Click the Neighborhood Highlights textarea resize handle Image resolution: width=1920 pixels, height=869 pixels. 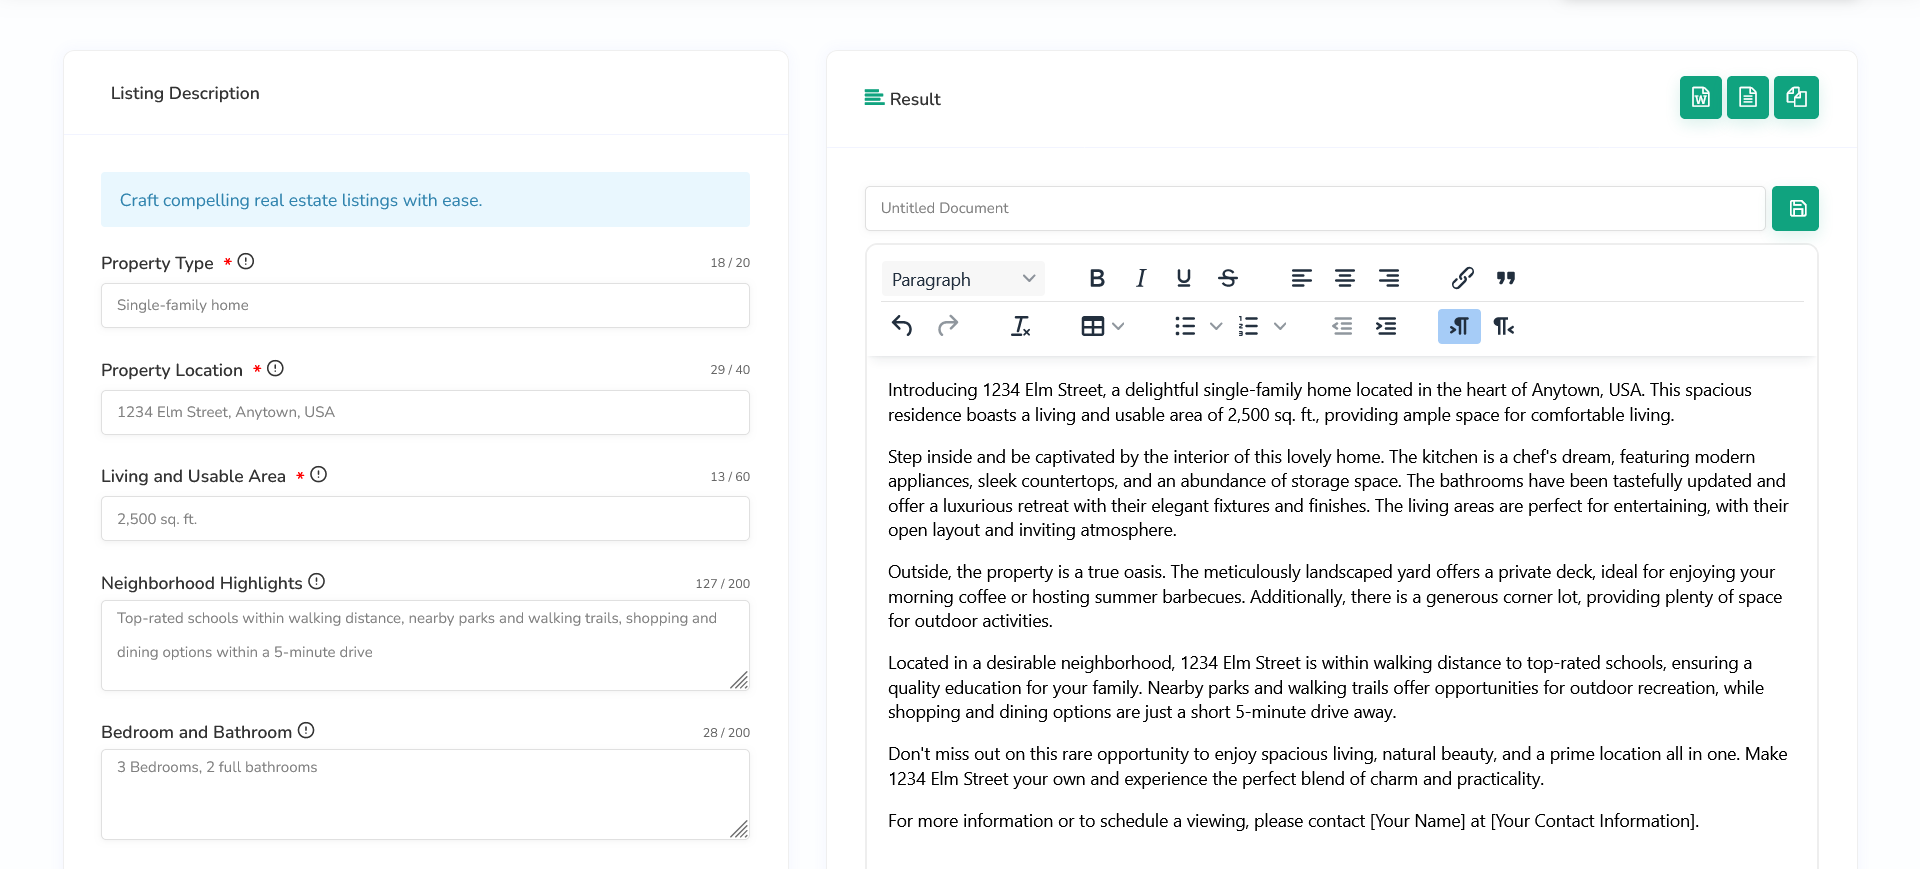(x=739, y=681)
